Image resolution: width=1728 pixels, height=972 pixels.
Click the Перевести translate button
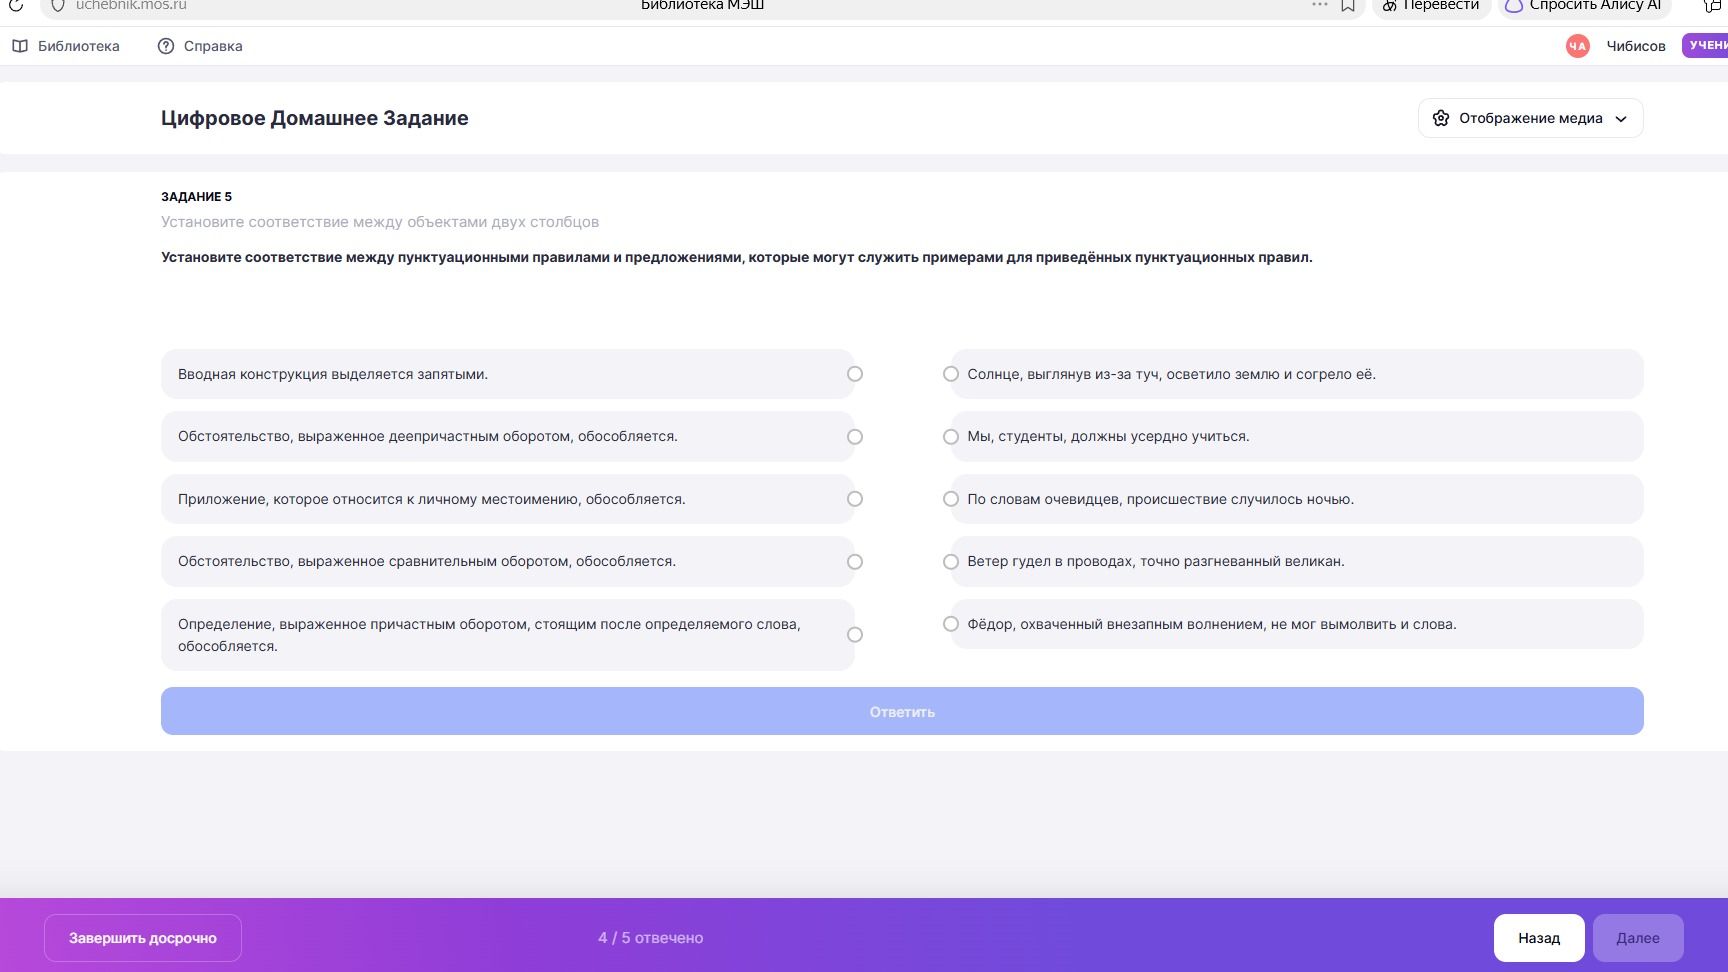[1431, 6]
